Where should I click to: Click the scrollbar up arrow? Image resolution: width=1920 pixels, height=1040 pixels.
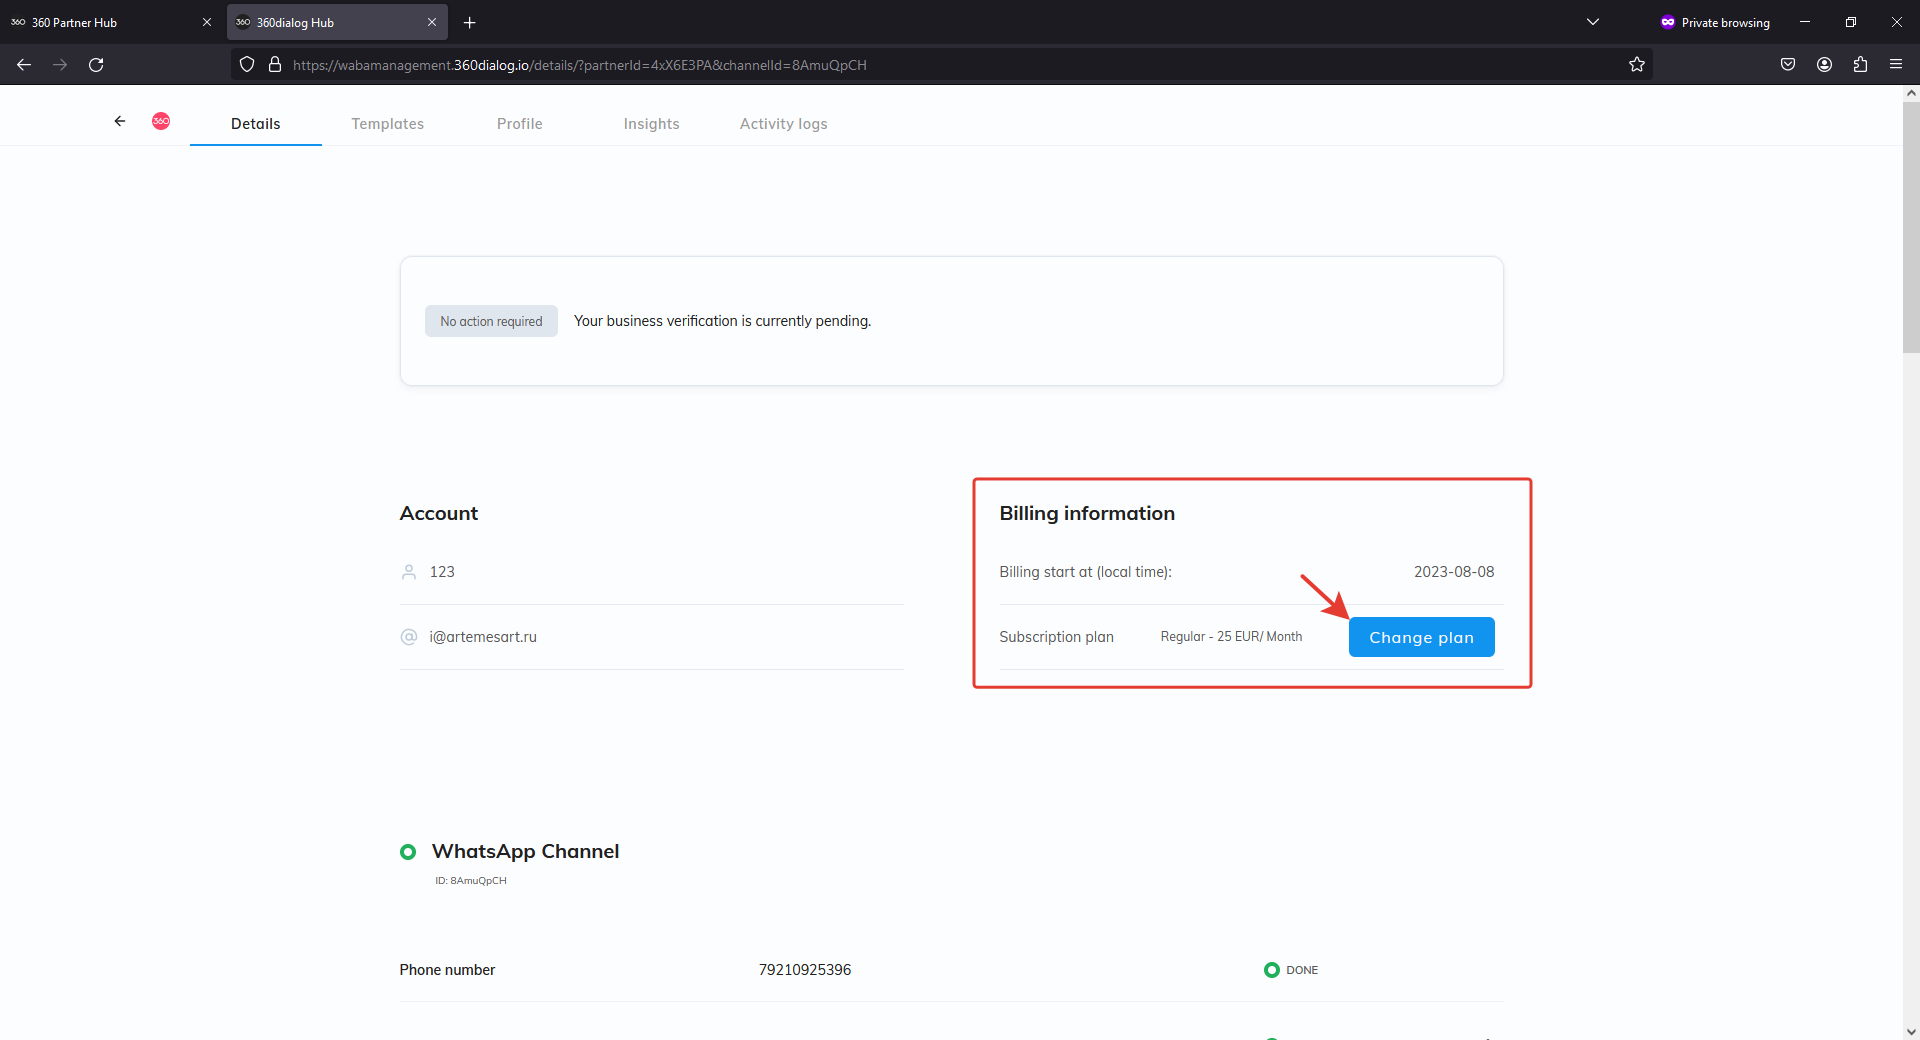tap(1911, 93)
